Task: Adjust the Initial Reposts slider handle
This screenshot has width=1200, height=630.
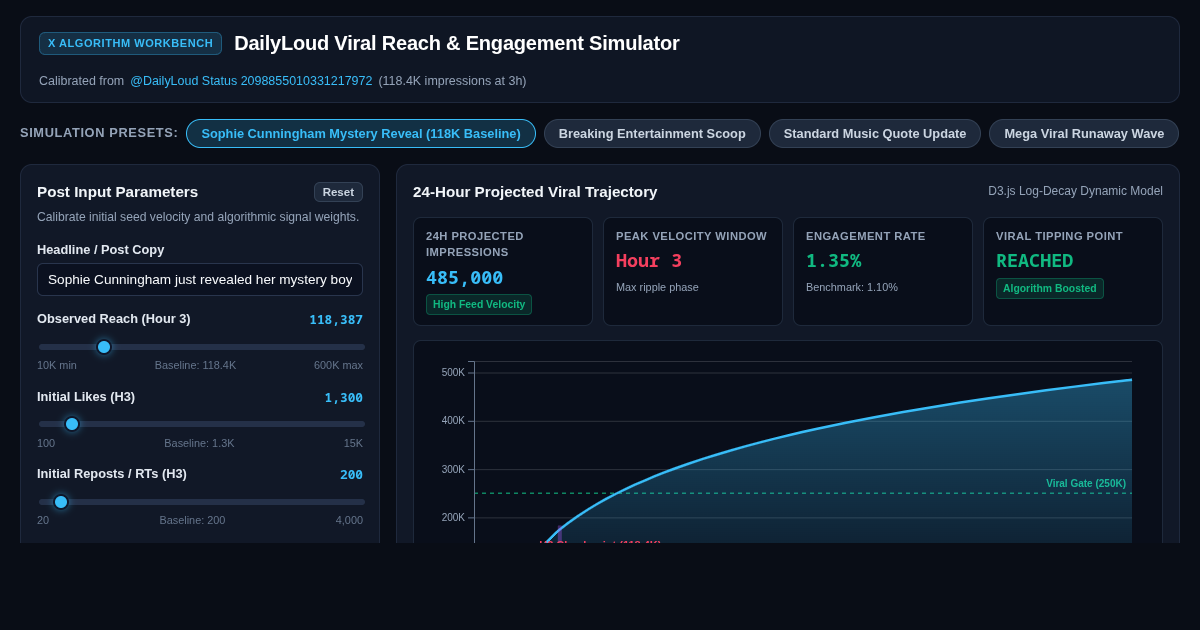Action: [61, 502]
